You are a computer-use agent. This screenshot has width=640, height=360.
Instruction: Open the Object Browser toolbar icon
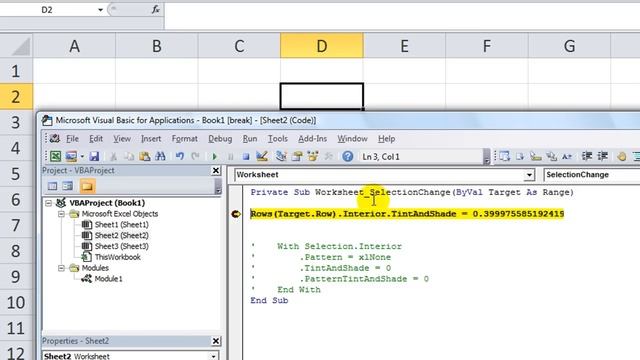pos(313,156)
